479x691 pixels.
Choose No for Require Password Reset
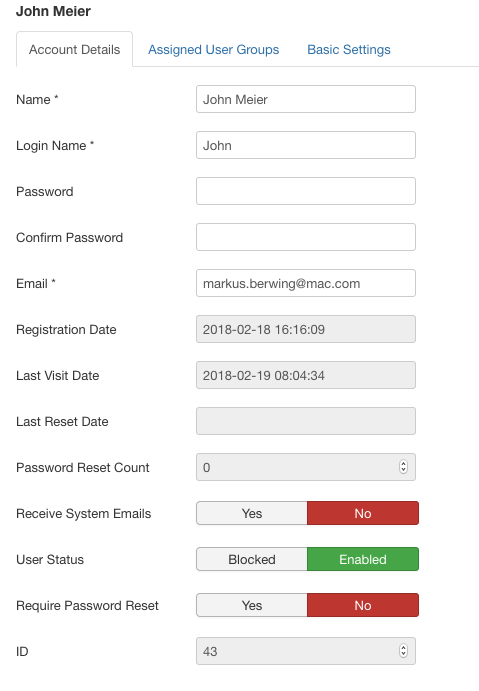363,605
